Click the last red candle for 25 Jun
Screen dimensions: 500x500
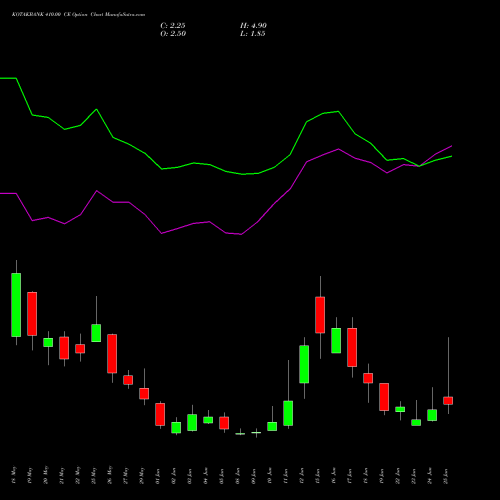click(448, 401)
